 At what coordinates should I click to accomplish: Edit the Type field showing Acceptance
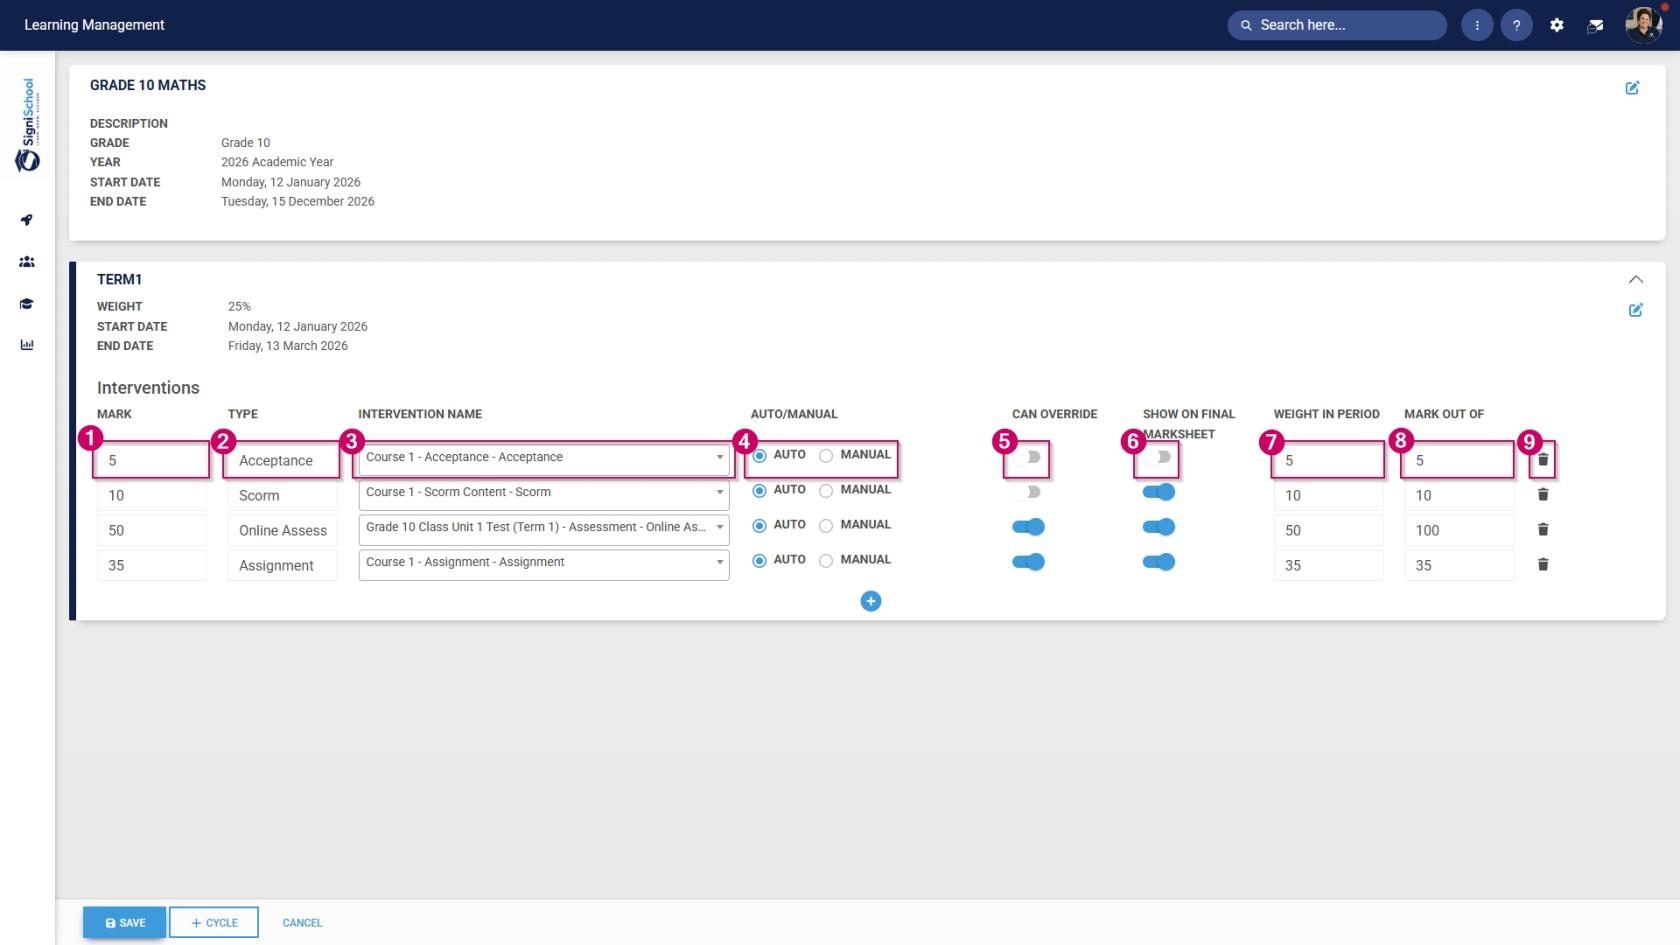282,460
